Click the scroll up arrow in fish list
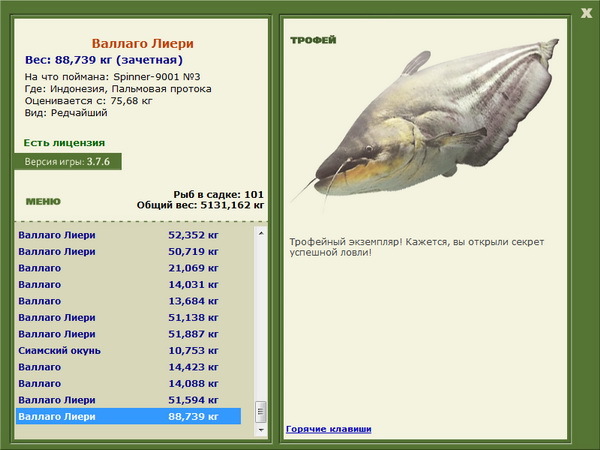Screen dimensions: 600x450 click(261, 233)
